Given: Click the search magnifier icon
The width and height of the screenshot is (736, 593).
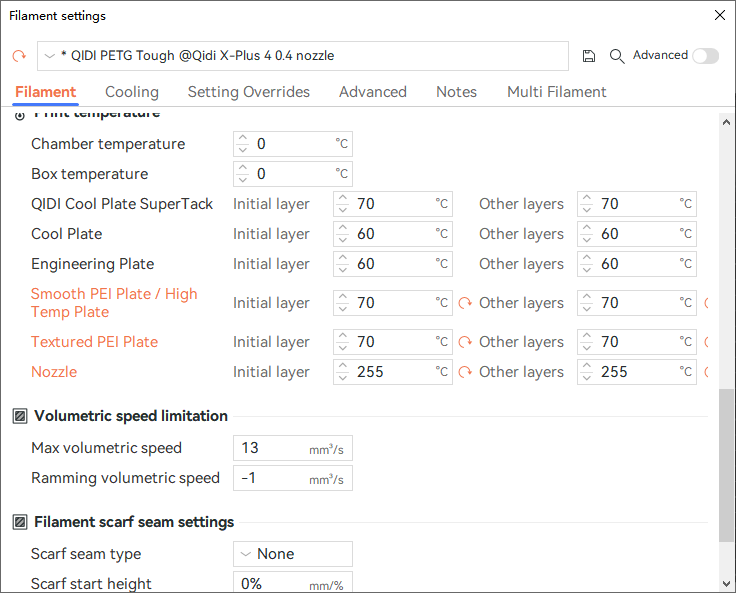Looking at the screenshot, I should [x=617, y=56].
